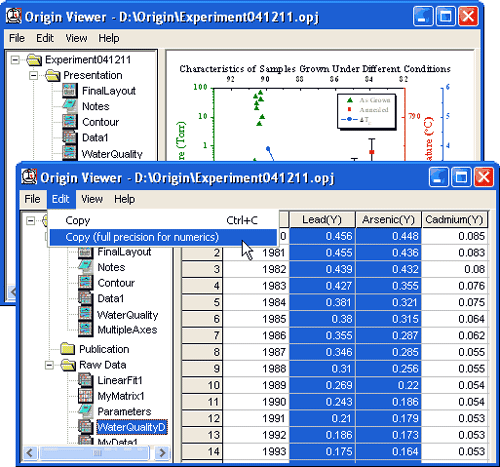The image size is (500, 467).
Task: Select Notes icon in back window tree
Action: [x=70, y=106]
